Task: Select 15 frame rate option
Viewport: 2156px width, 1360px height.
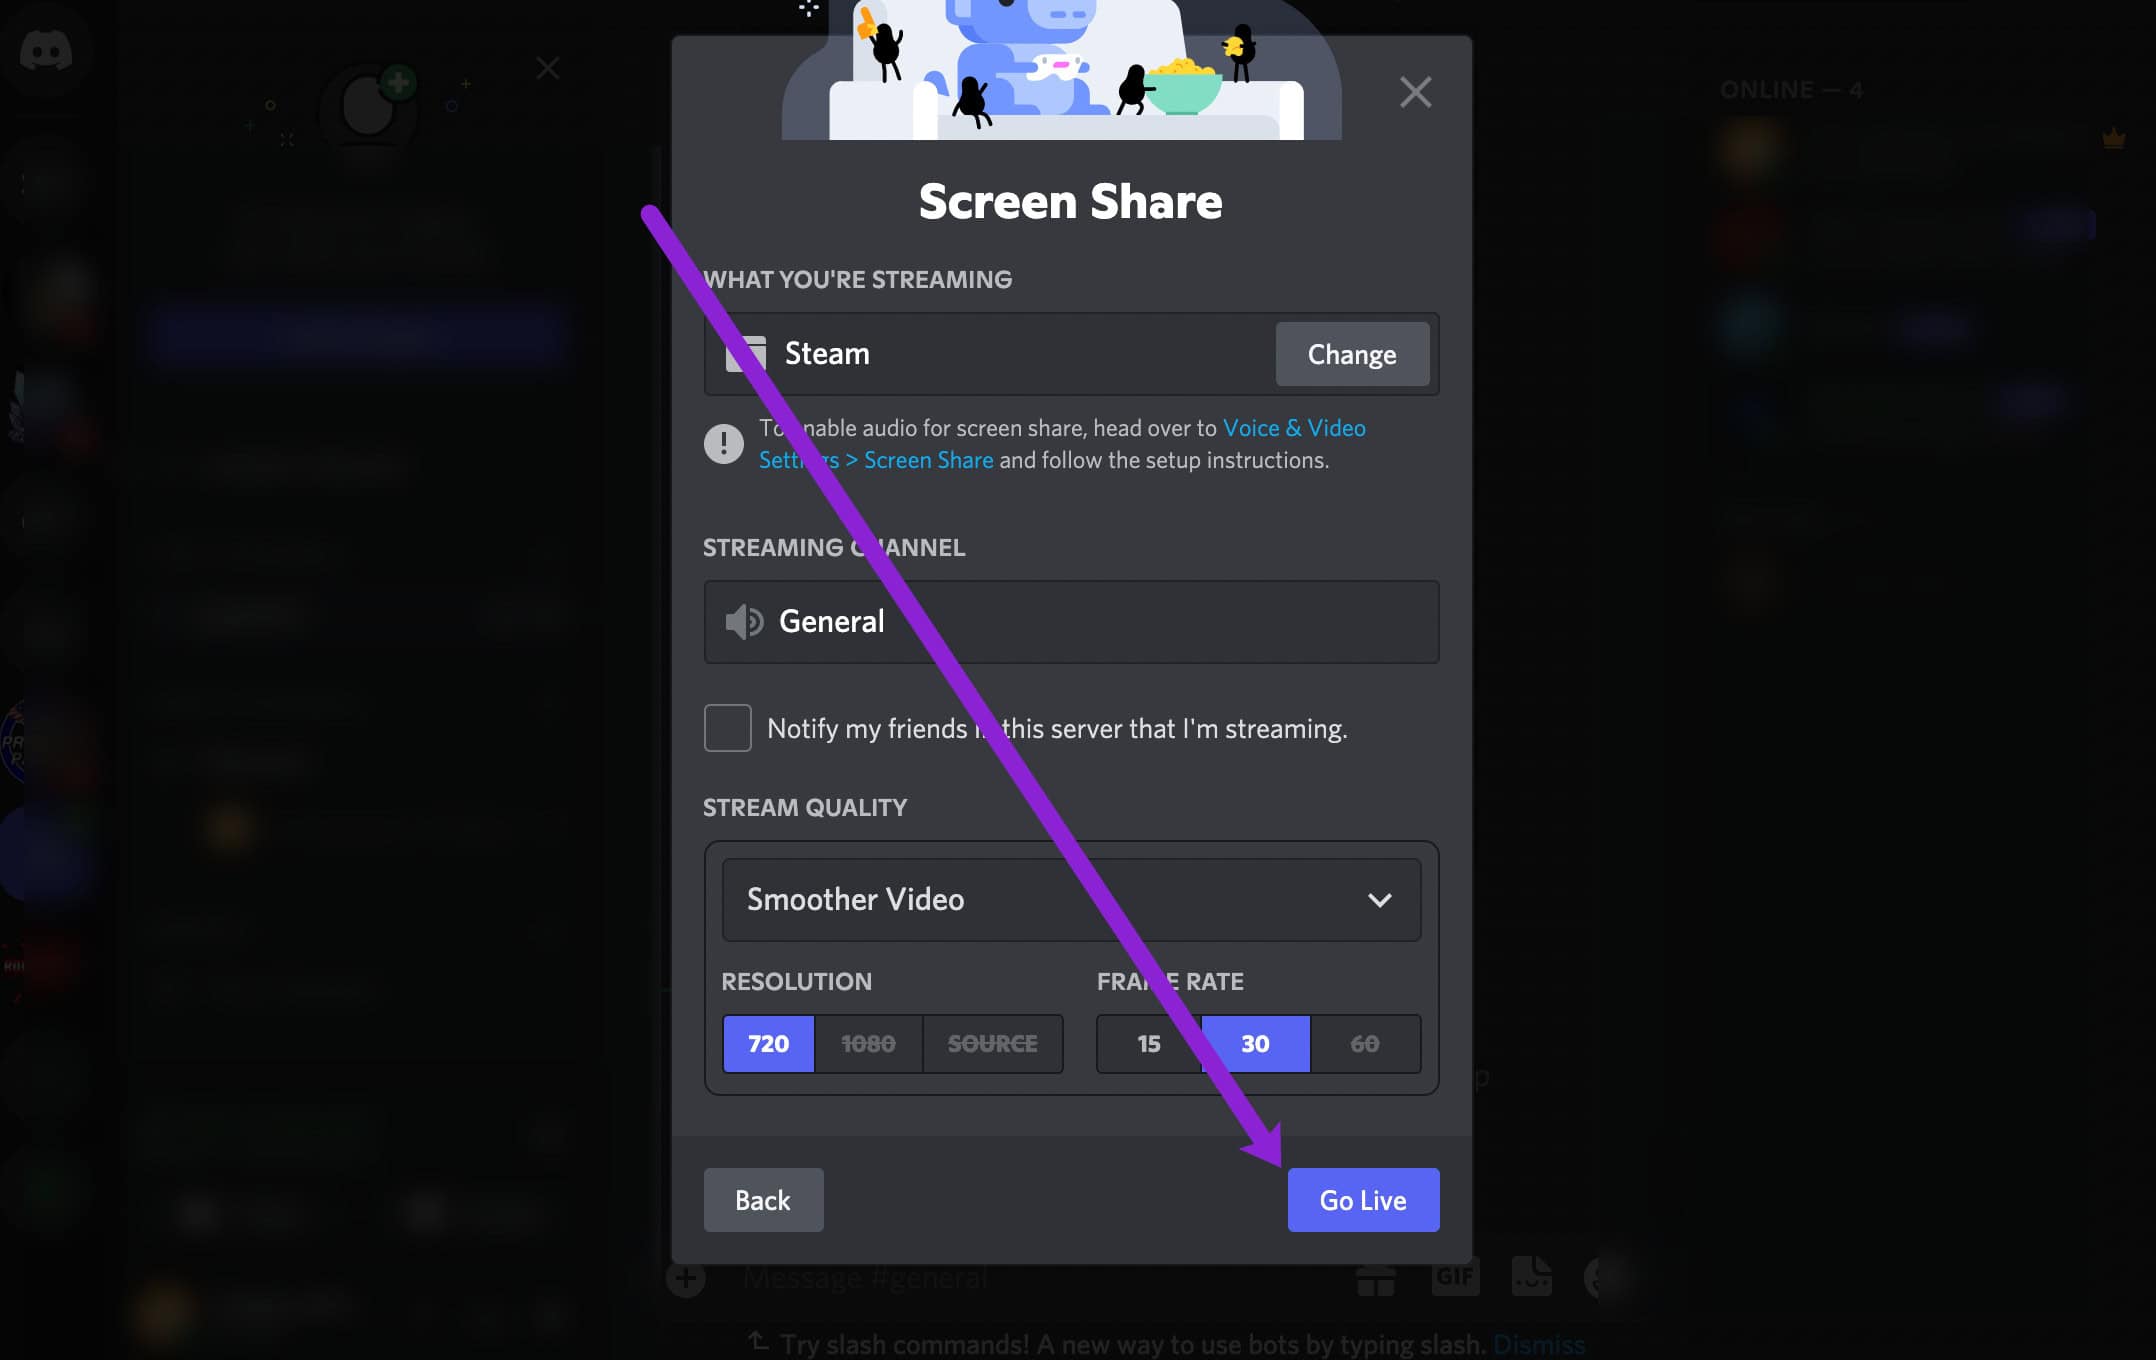Action: tap(1149, 1044)
